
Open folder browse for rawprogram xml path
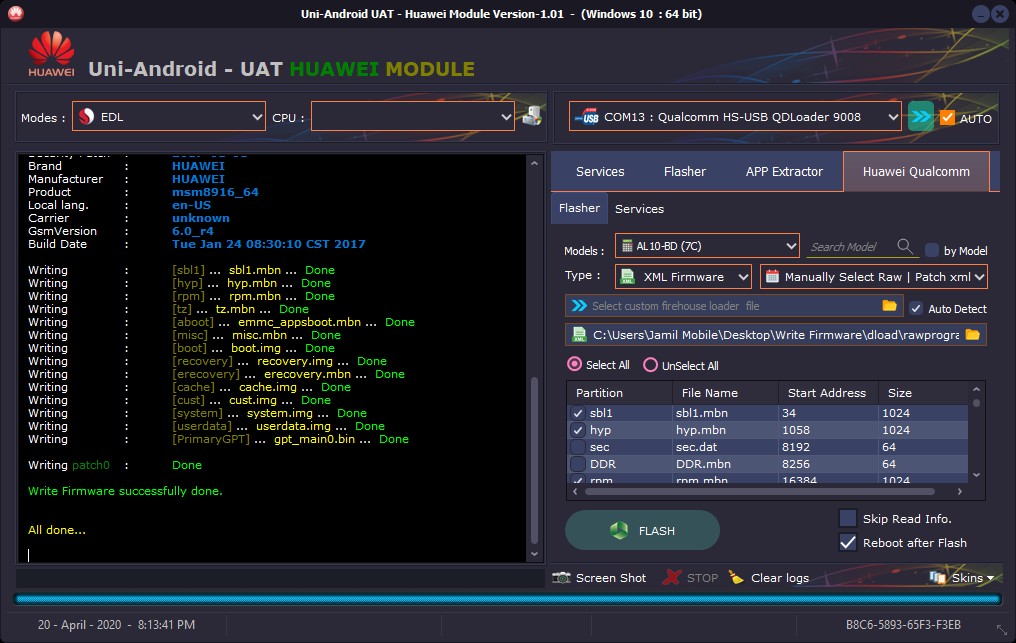[973, 334]
